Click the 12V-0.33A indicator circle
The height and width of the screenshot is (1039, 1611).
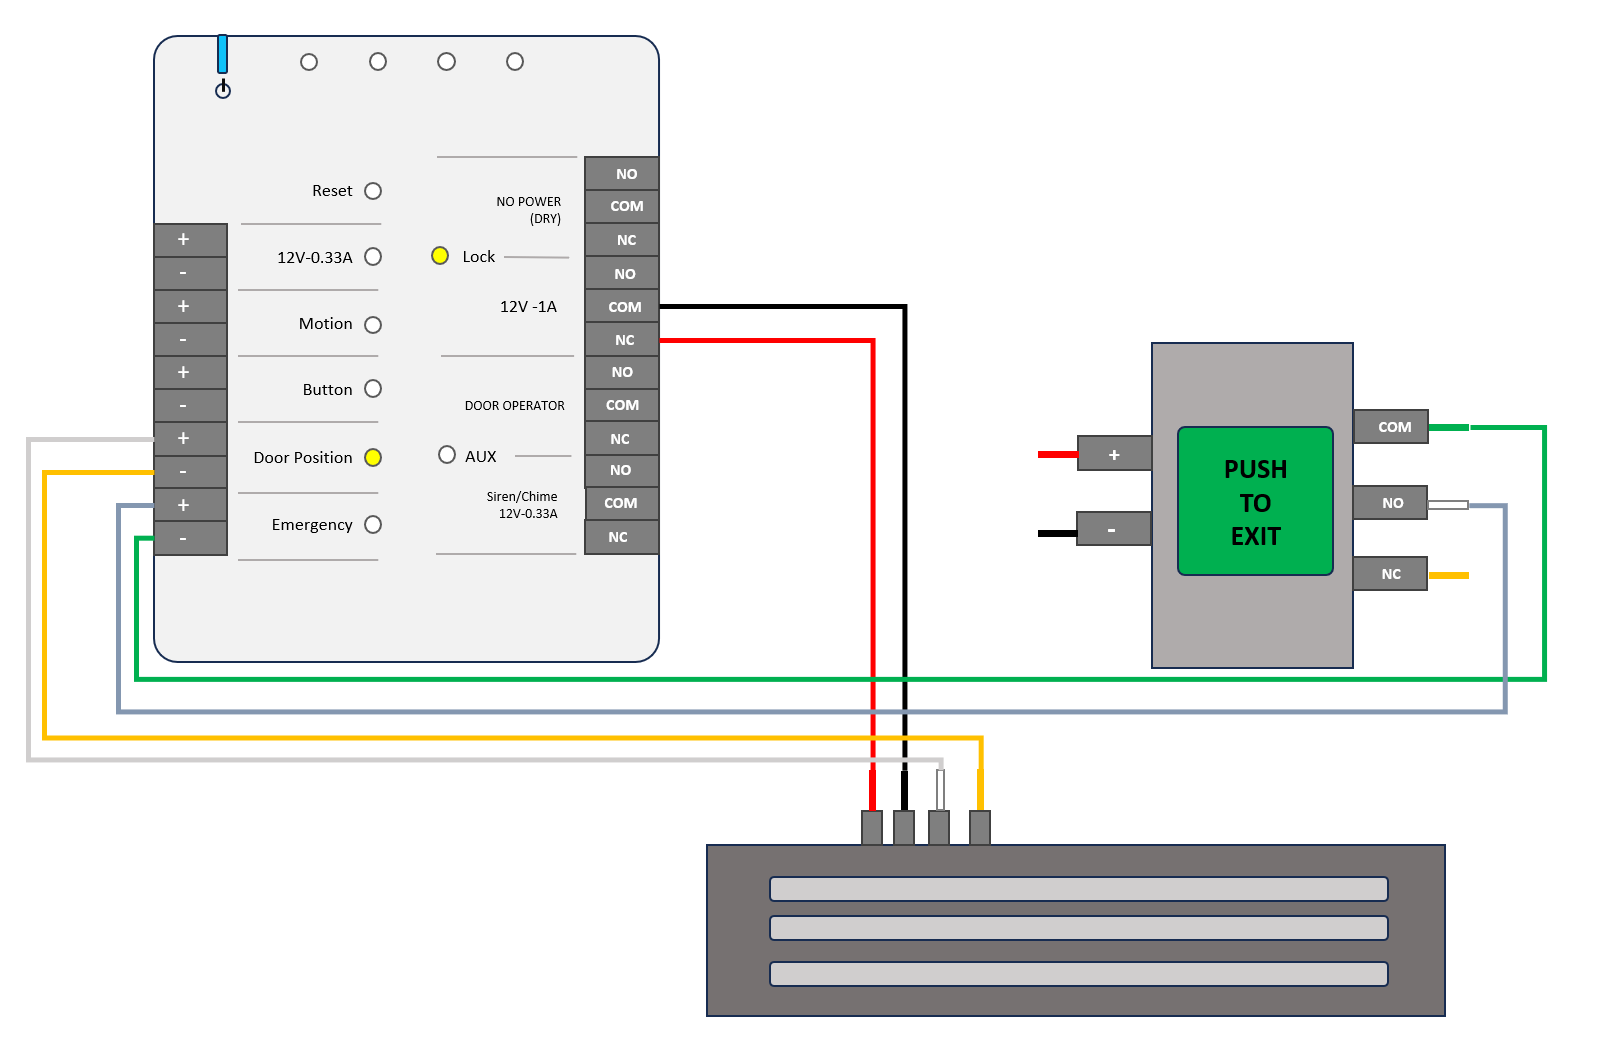point(373,257)
